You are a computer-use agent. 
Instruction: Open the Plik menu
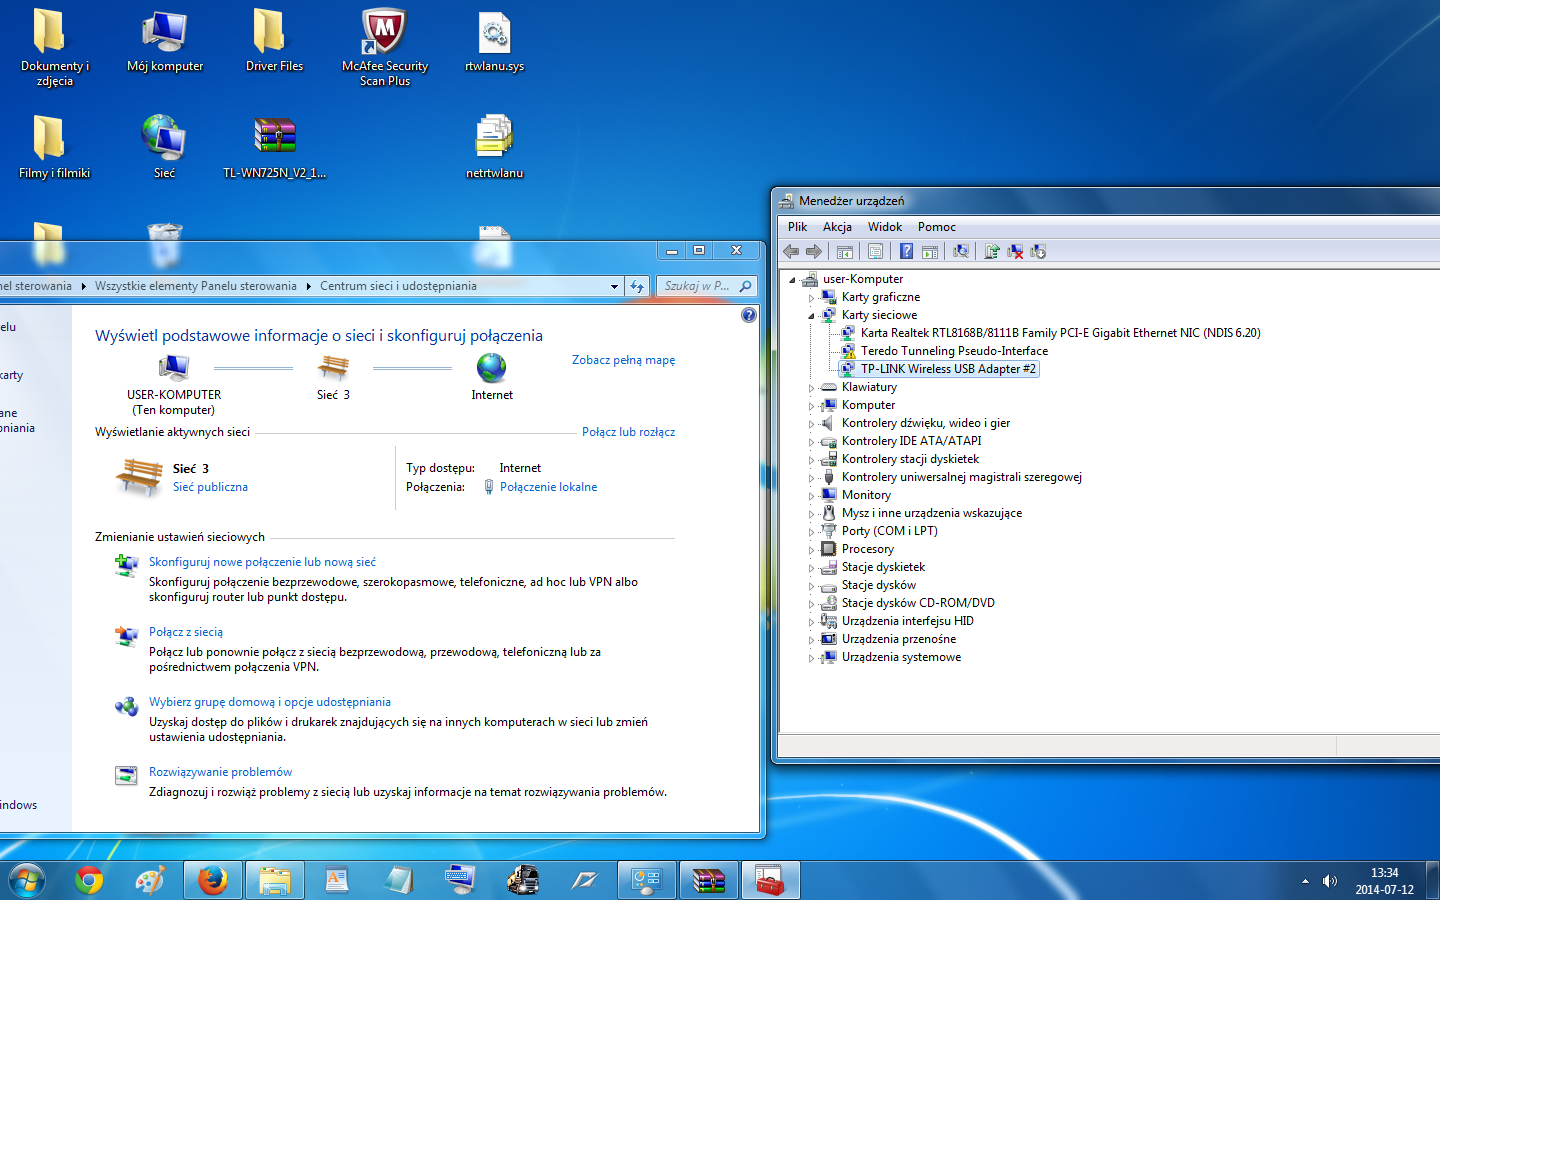(x=797, y=227)
